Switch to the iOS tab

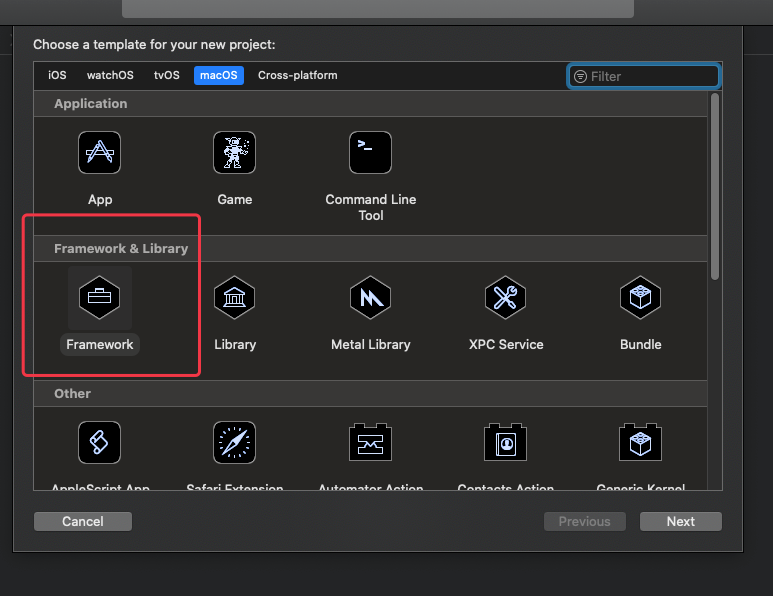(57, 75)
